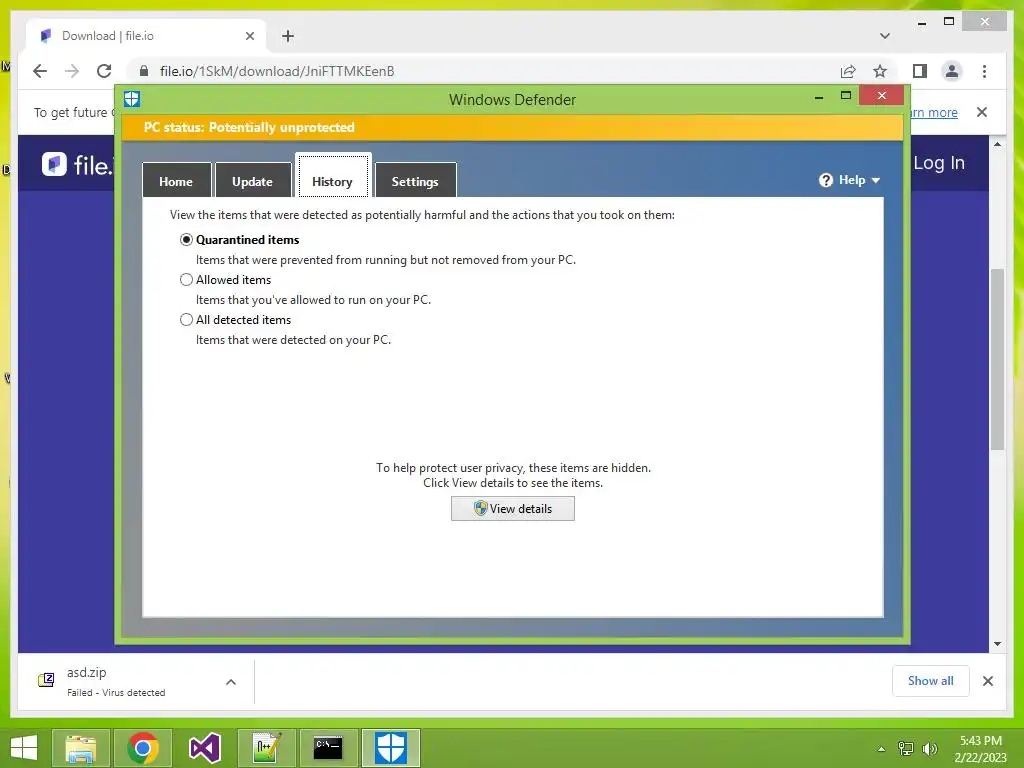Click Chrome icon in taskbar
This screenshot has height=768, width=1024.
tap(143, 748)
